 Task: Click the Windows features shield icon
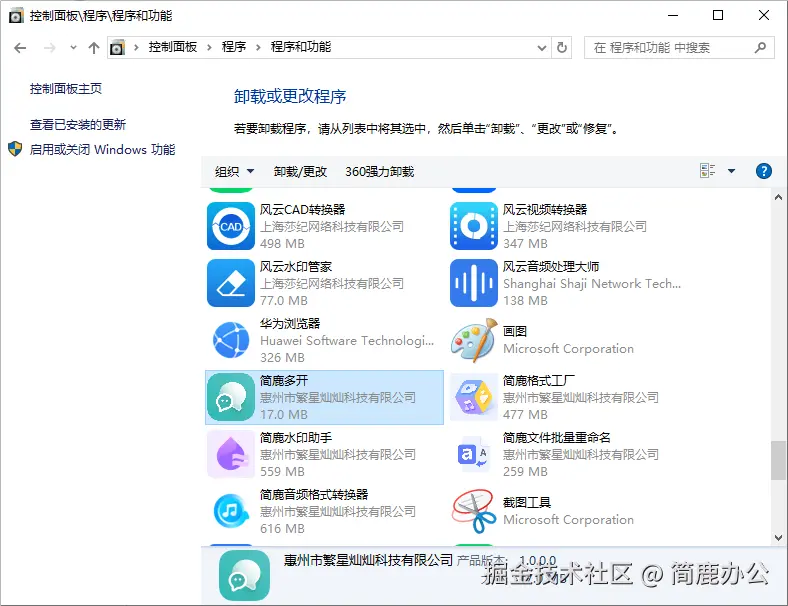click(15, 149)
